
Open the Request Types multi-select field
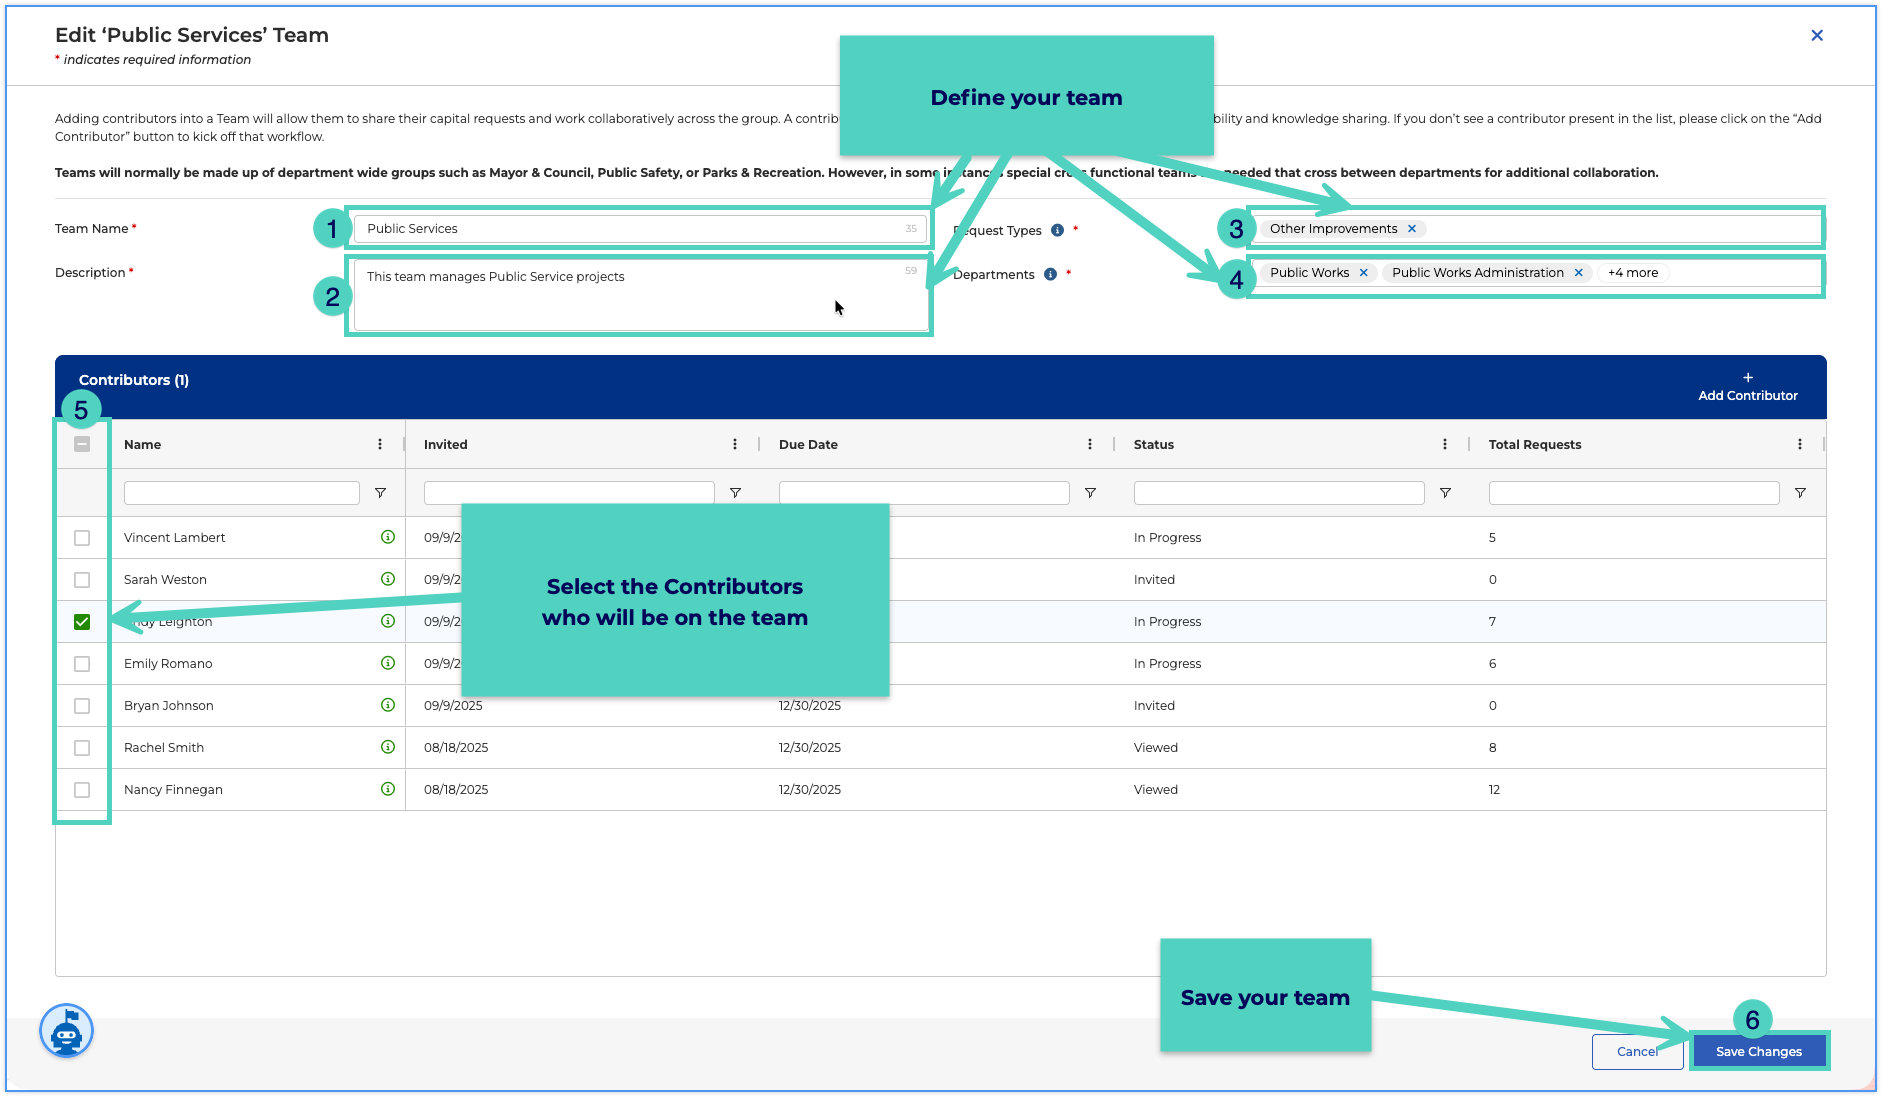[x=1537, y=229]
